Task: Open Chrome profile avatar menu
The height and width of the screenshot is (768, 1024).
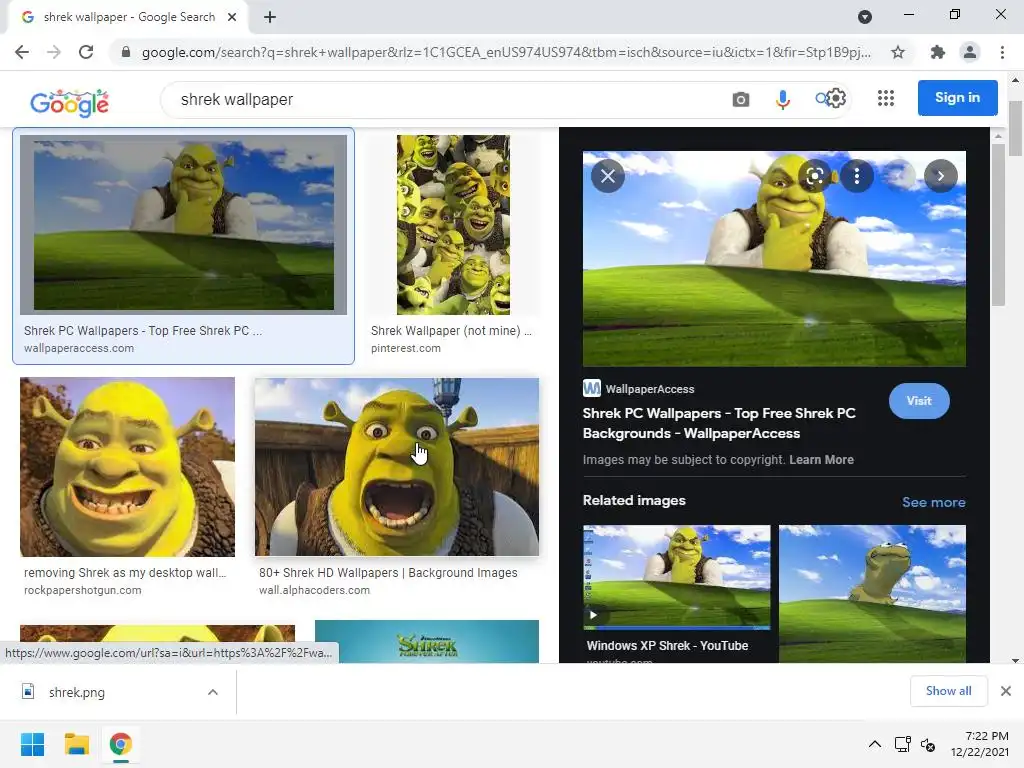Action: (970, 52)
